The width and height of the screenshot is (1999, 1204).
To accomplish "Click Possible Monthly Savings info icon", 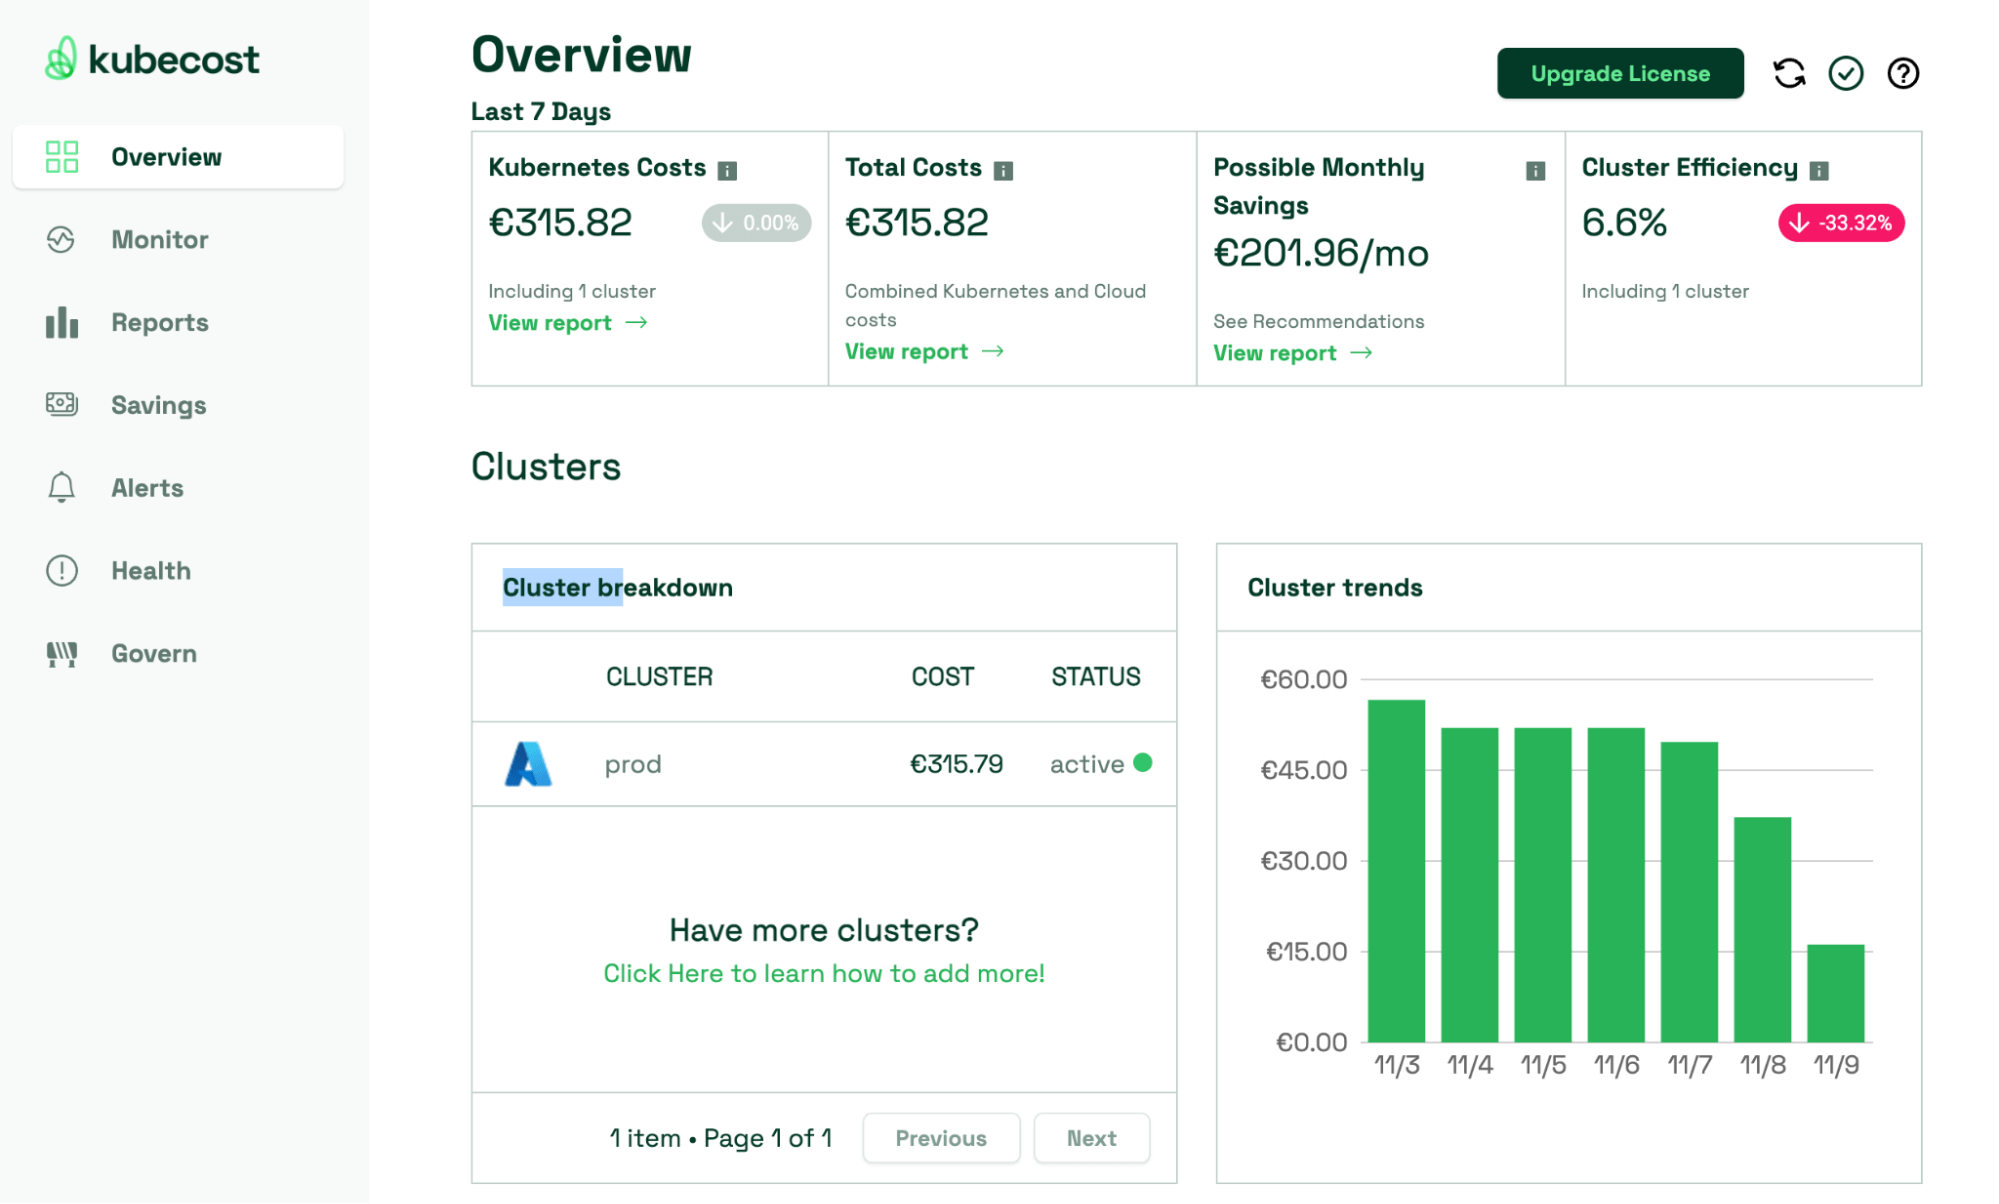I will (x=1536, y=171).
